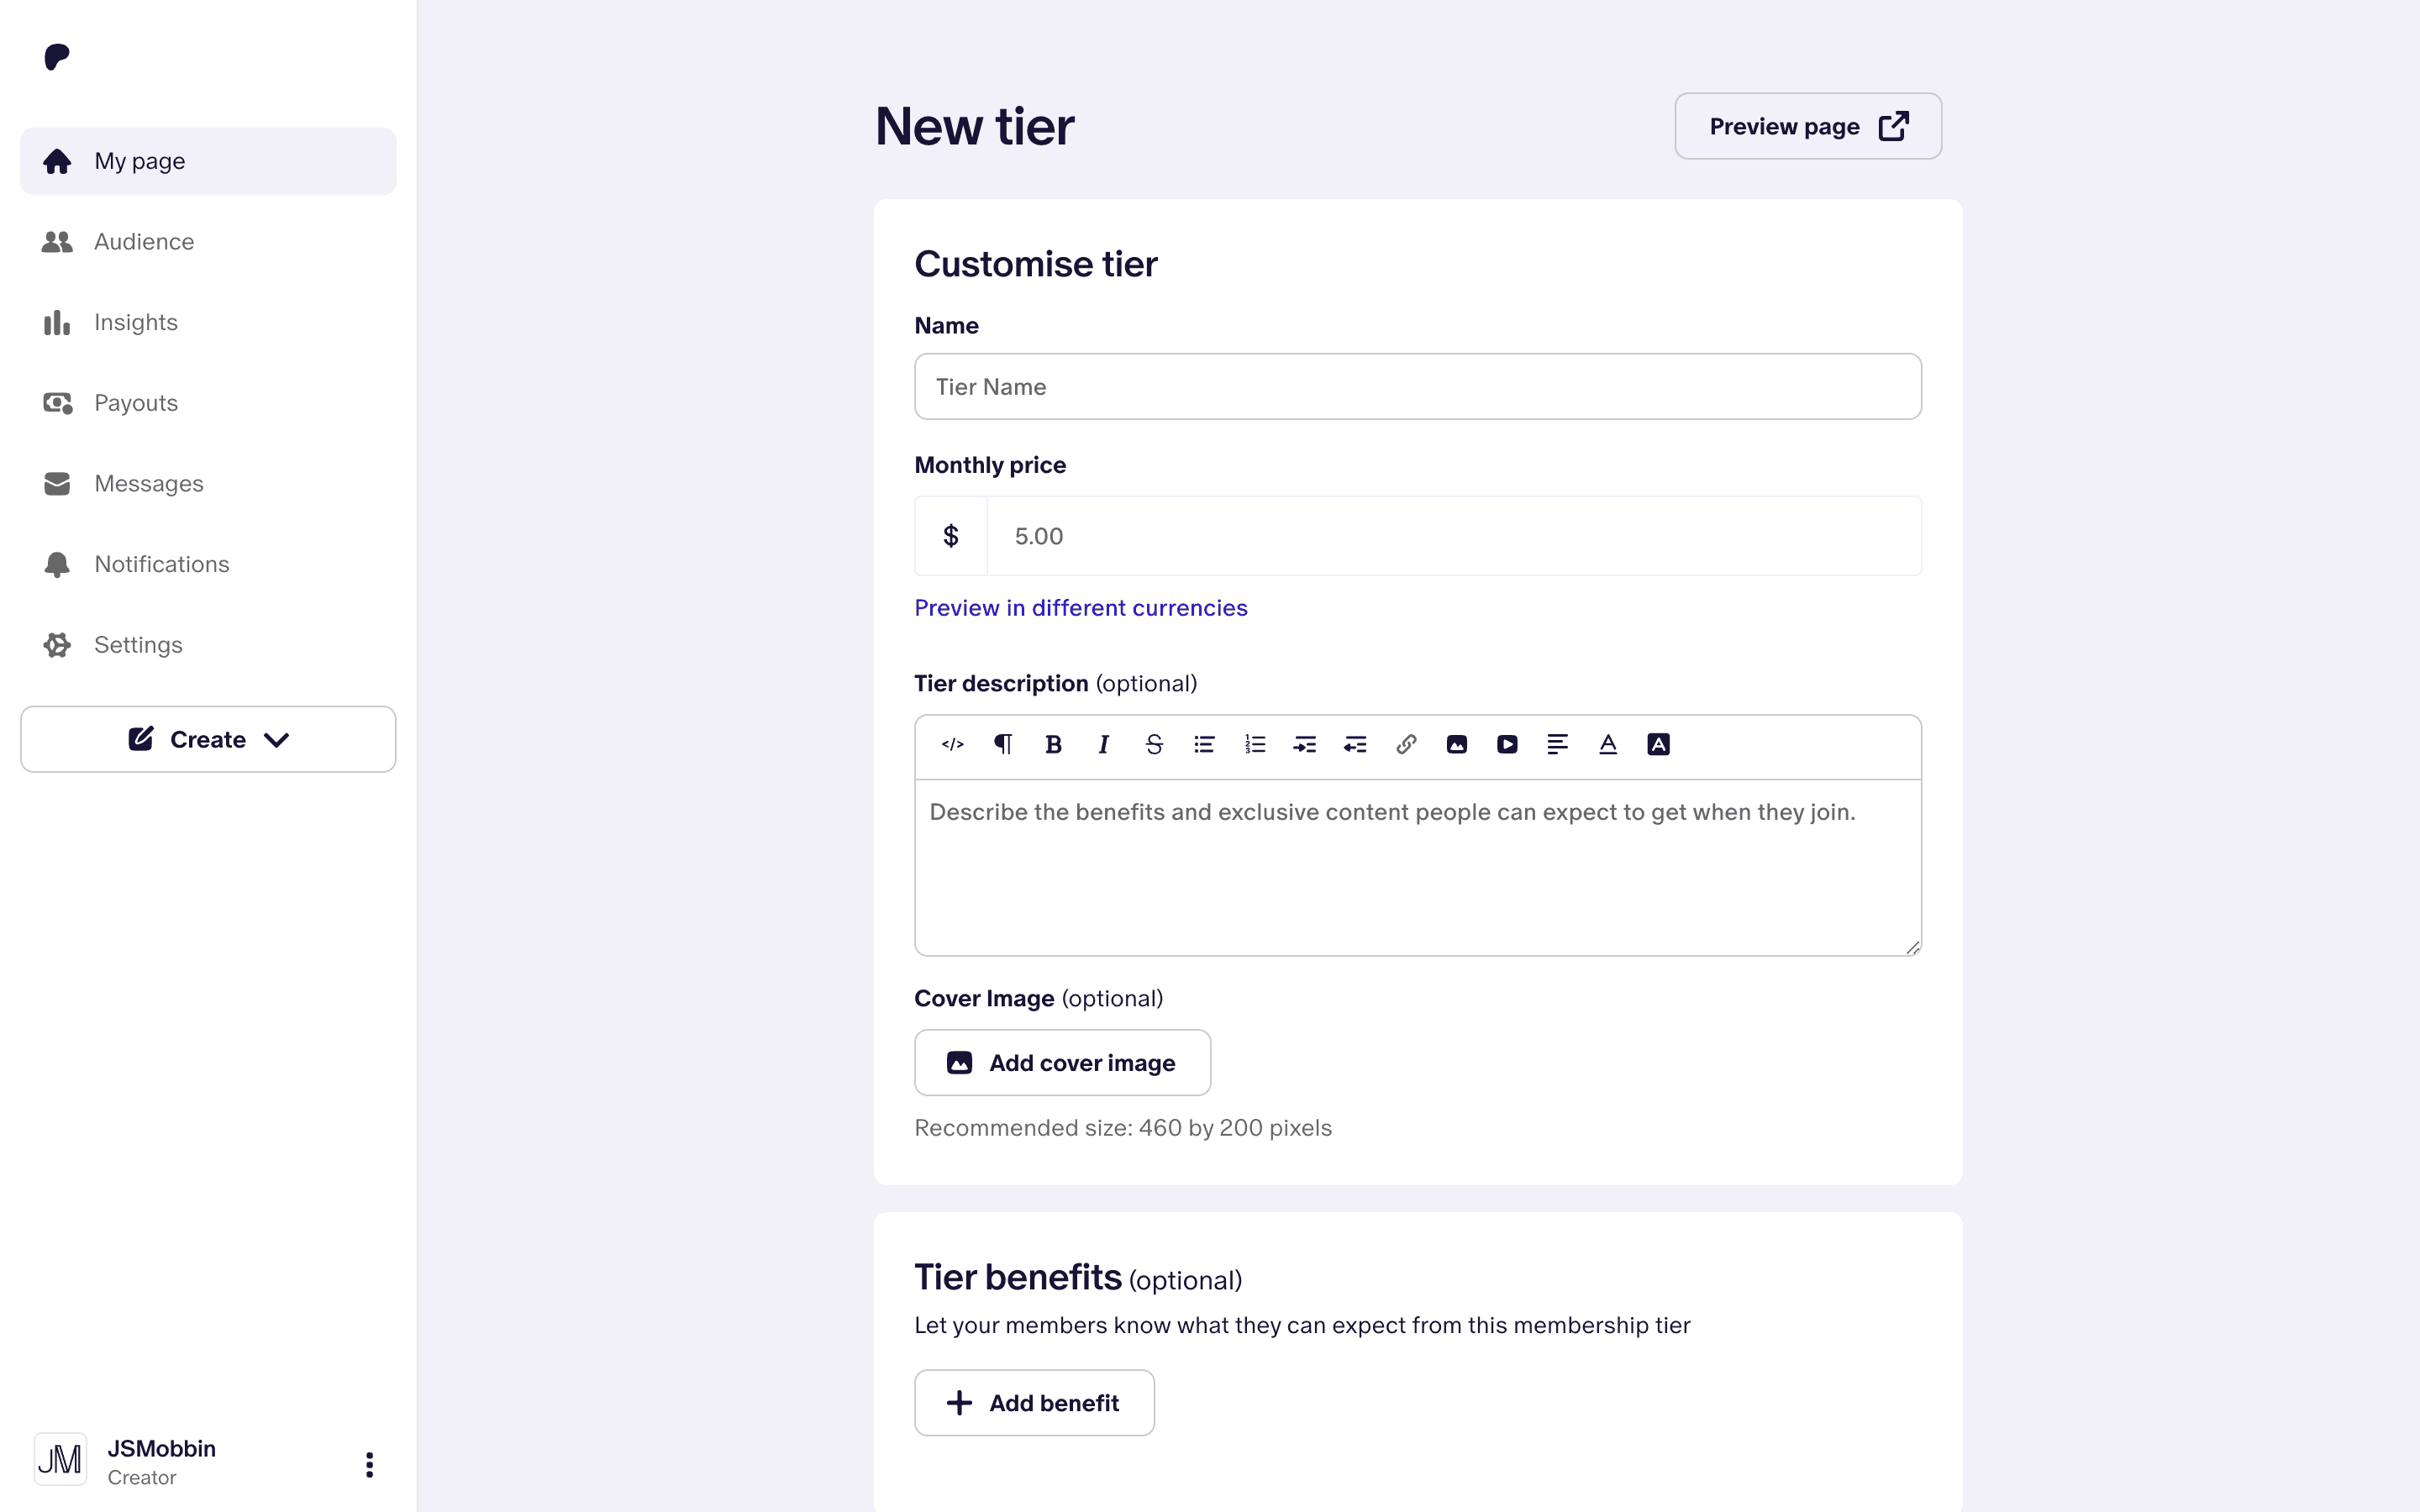Open the JSMobbin account options menu
Viewport: 2420px width, 1512px height.
(x=369, y=1464)
